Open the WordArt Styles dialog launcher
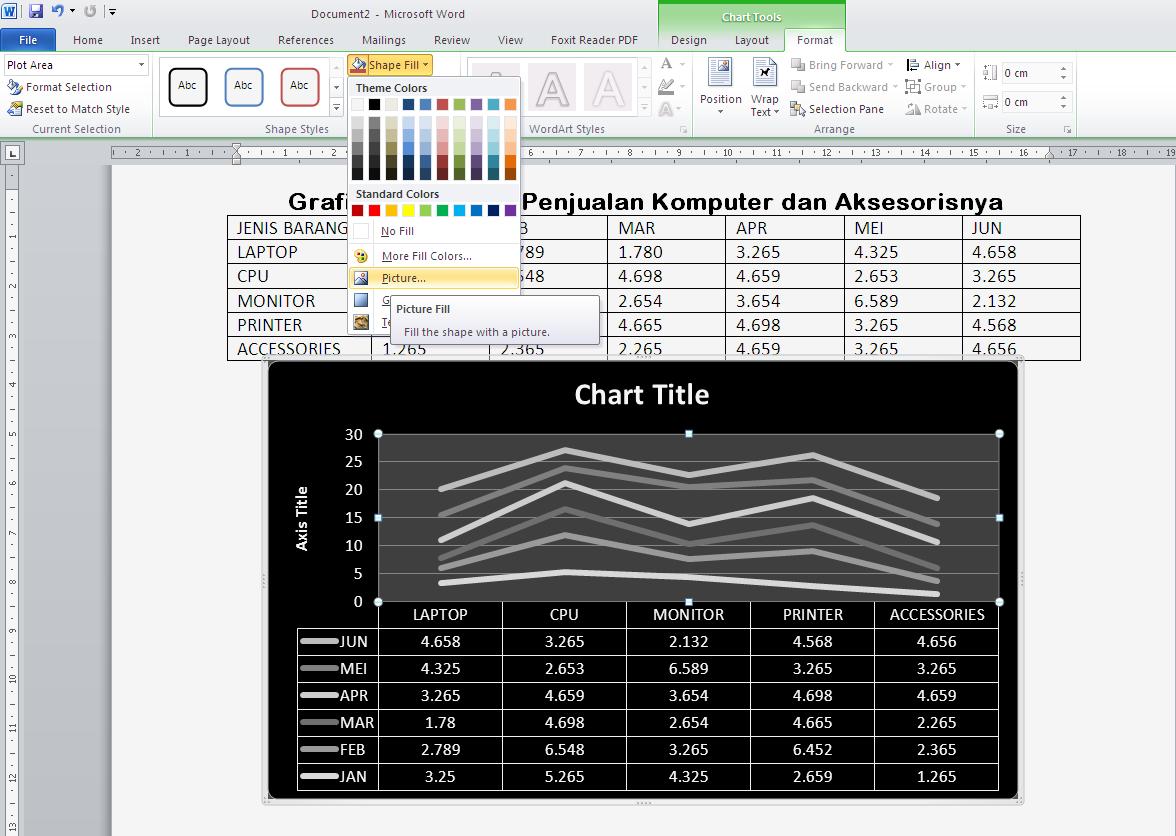 683,130
